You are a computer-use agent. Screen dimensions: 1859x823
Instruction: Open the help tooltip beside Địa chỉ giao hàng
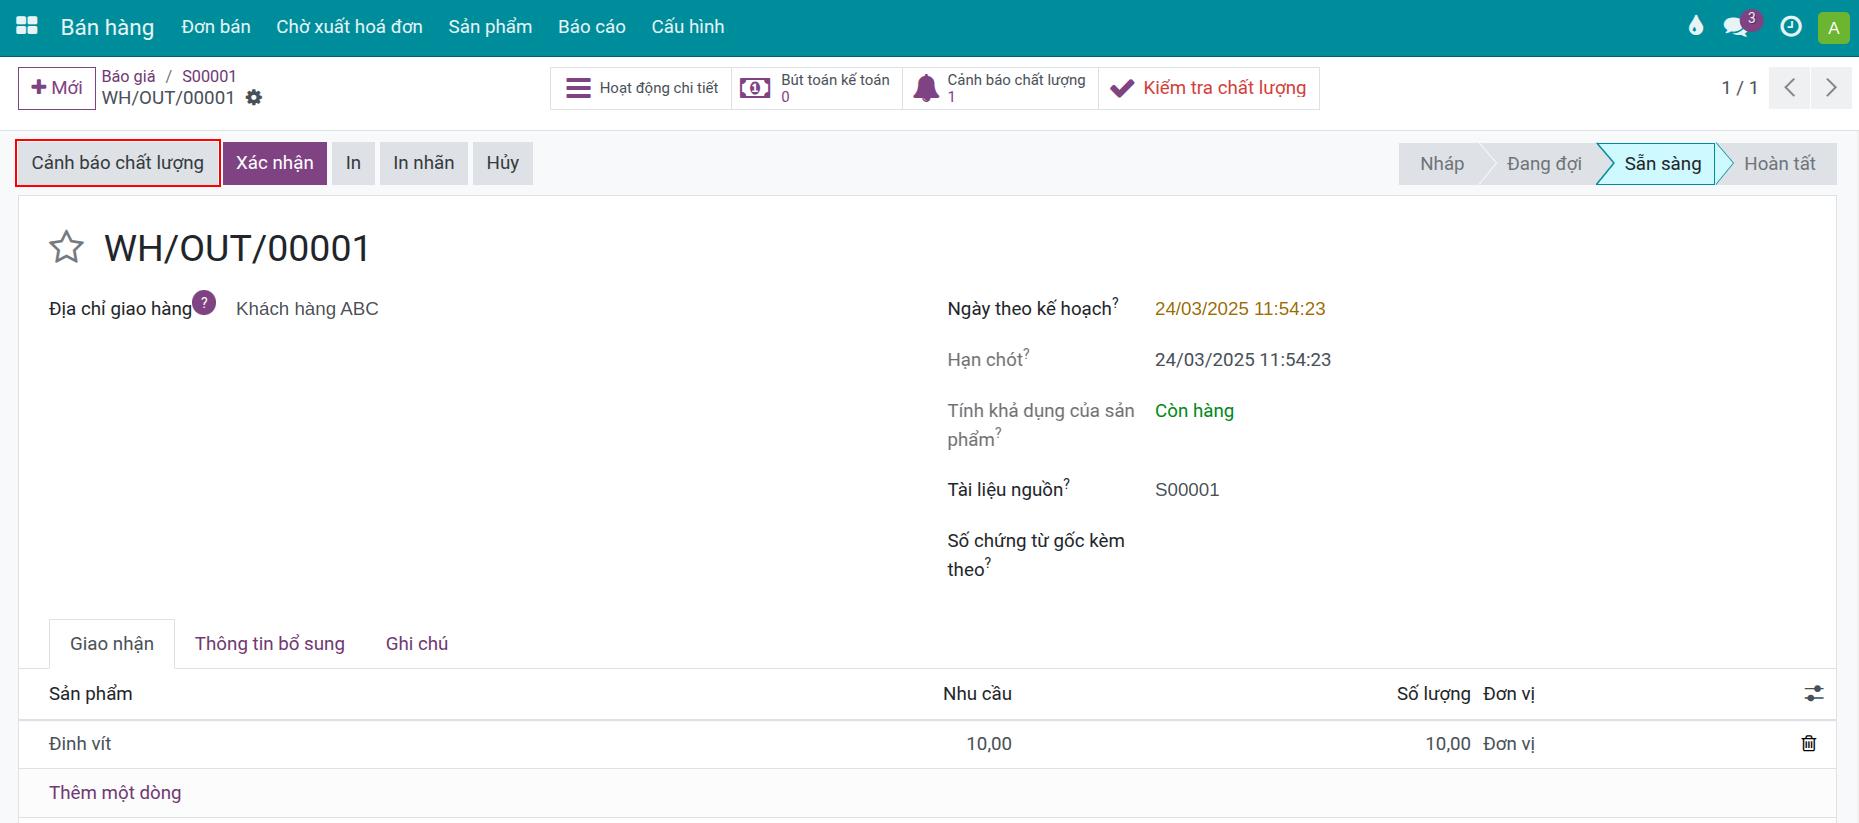(204, 303)
